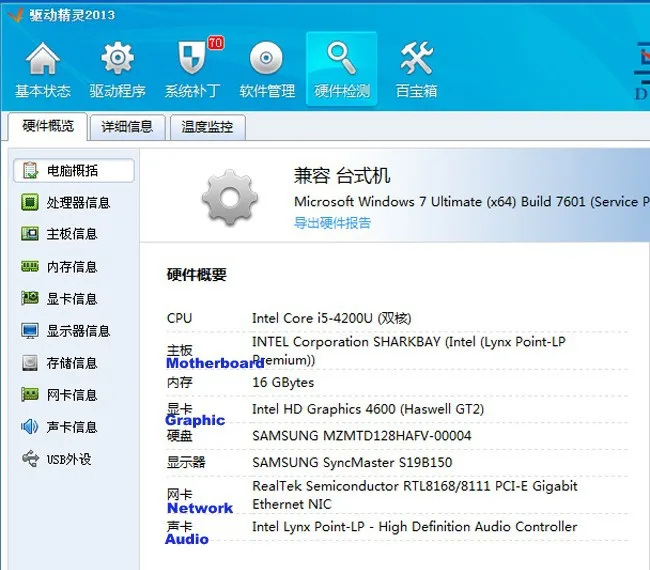Click the large gray gear image
Screen dimensions: 650x570
(x=230, y=197)
